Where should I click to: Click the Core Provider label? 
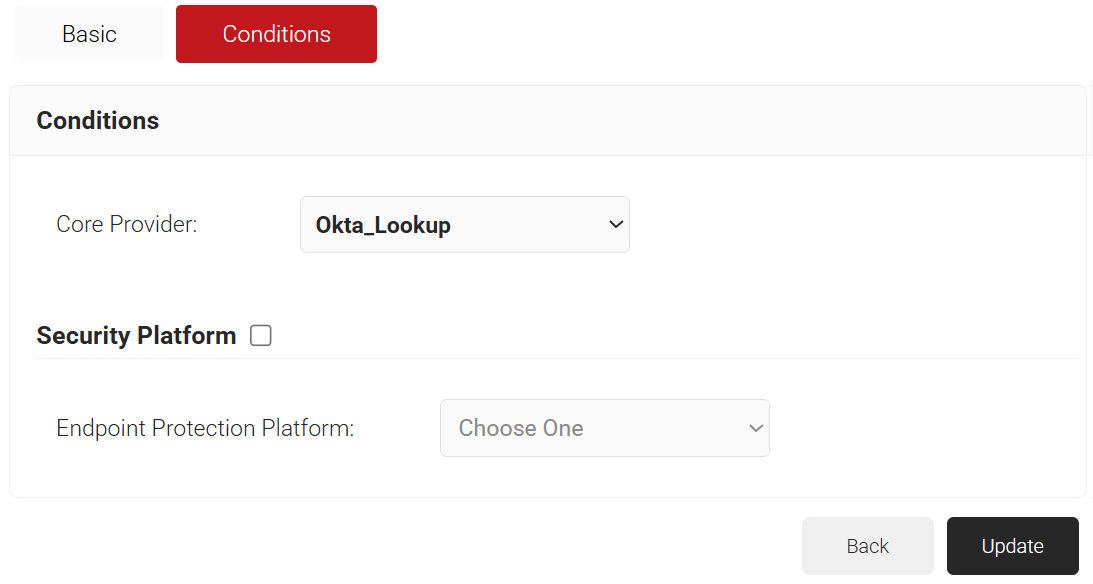[127, 225]
